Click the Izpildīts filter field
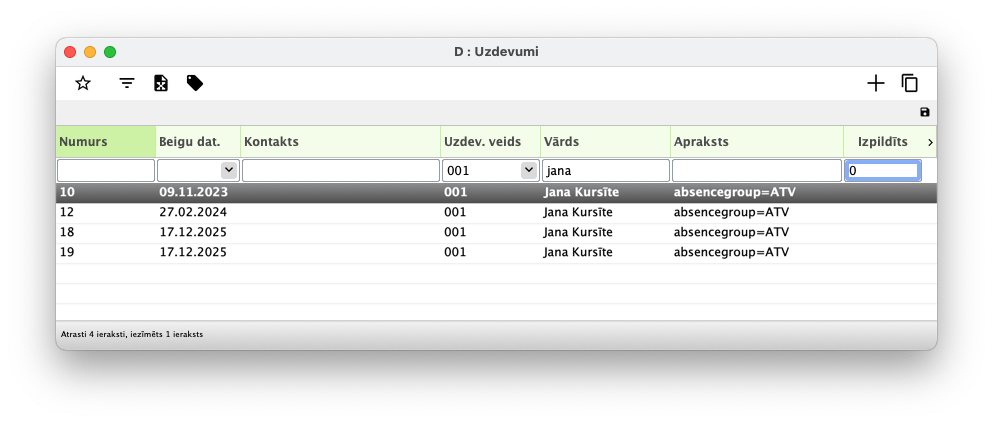The image size is (993, 424). [x=882, y=171]
